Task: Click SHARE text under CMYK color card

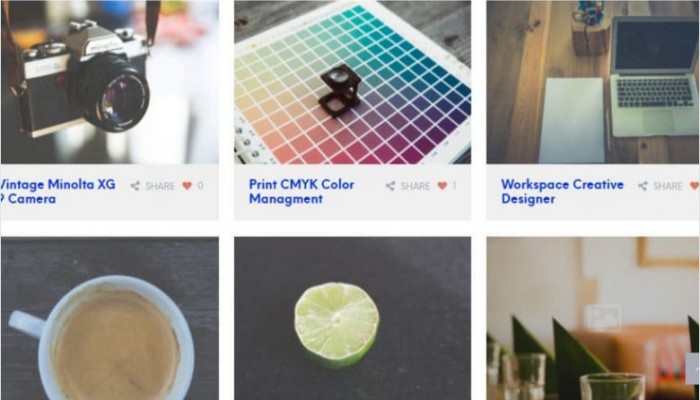Action: point(415,186)
